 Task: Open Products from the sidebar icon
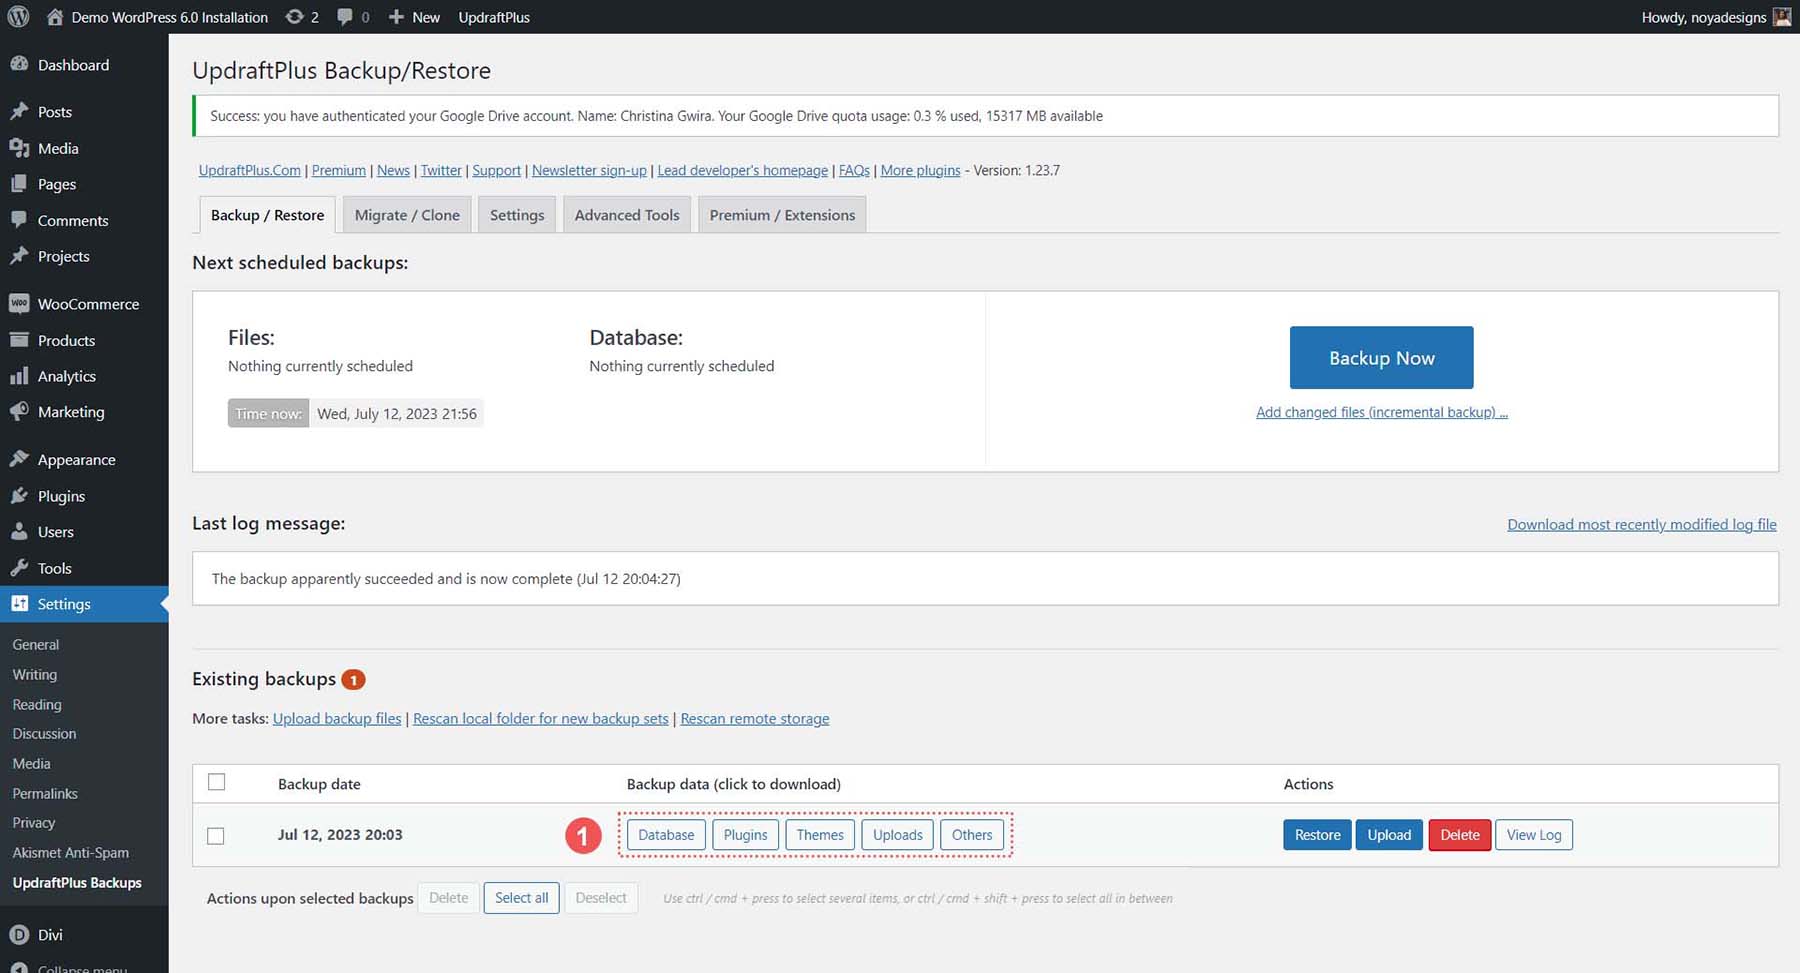tap(20, 340)
